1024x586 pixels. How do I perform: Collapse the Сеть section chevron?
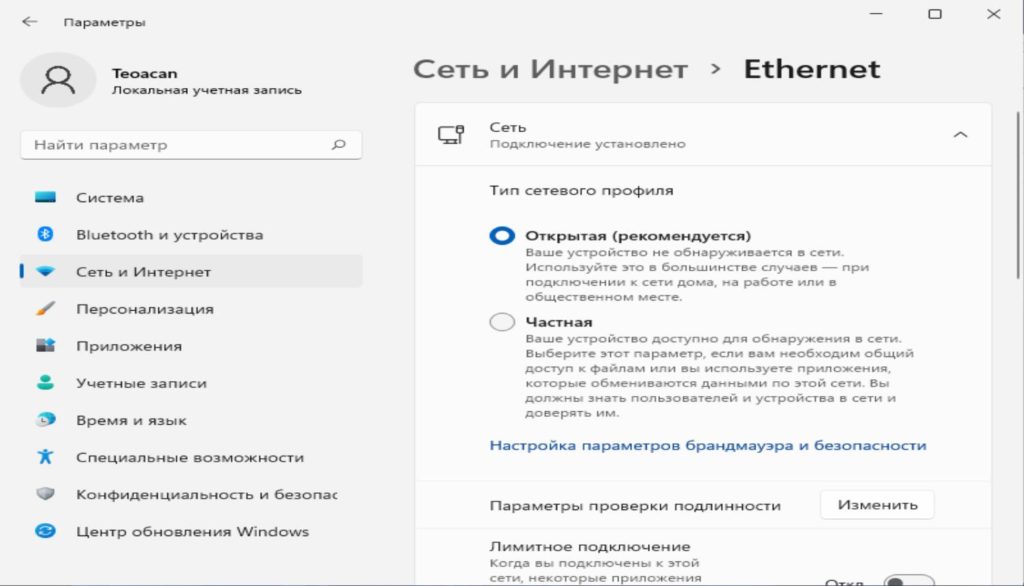click(960, 135)
